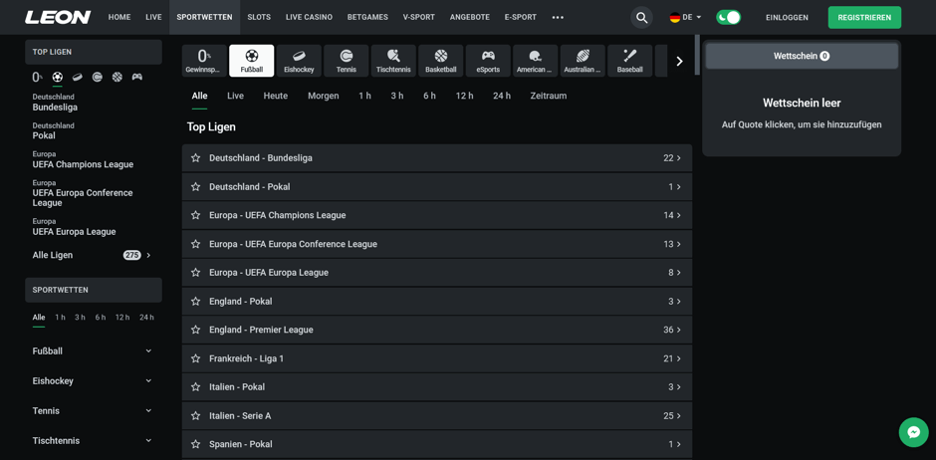
Task: Favorite England - Pokal with the star
Action: 195,301
